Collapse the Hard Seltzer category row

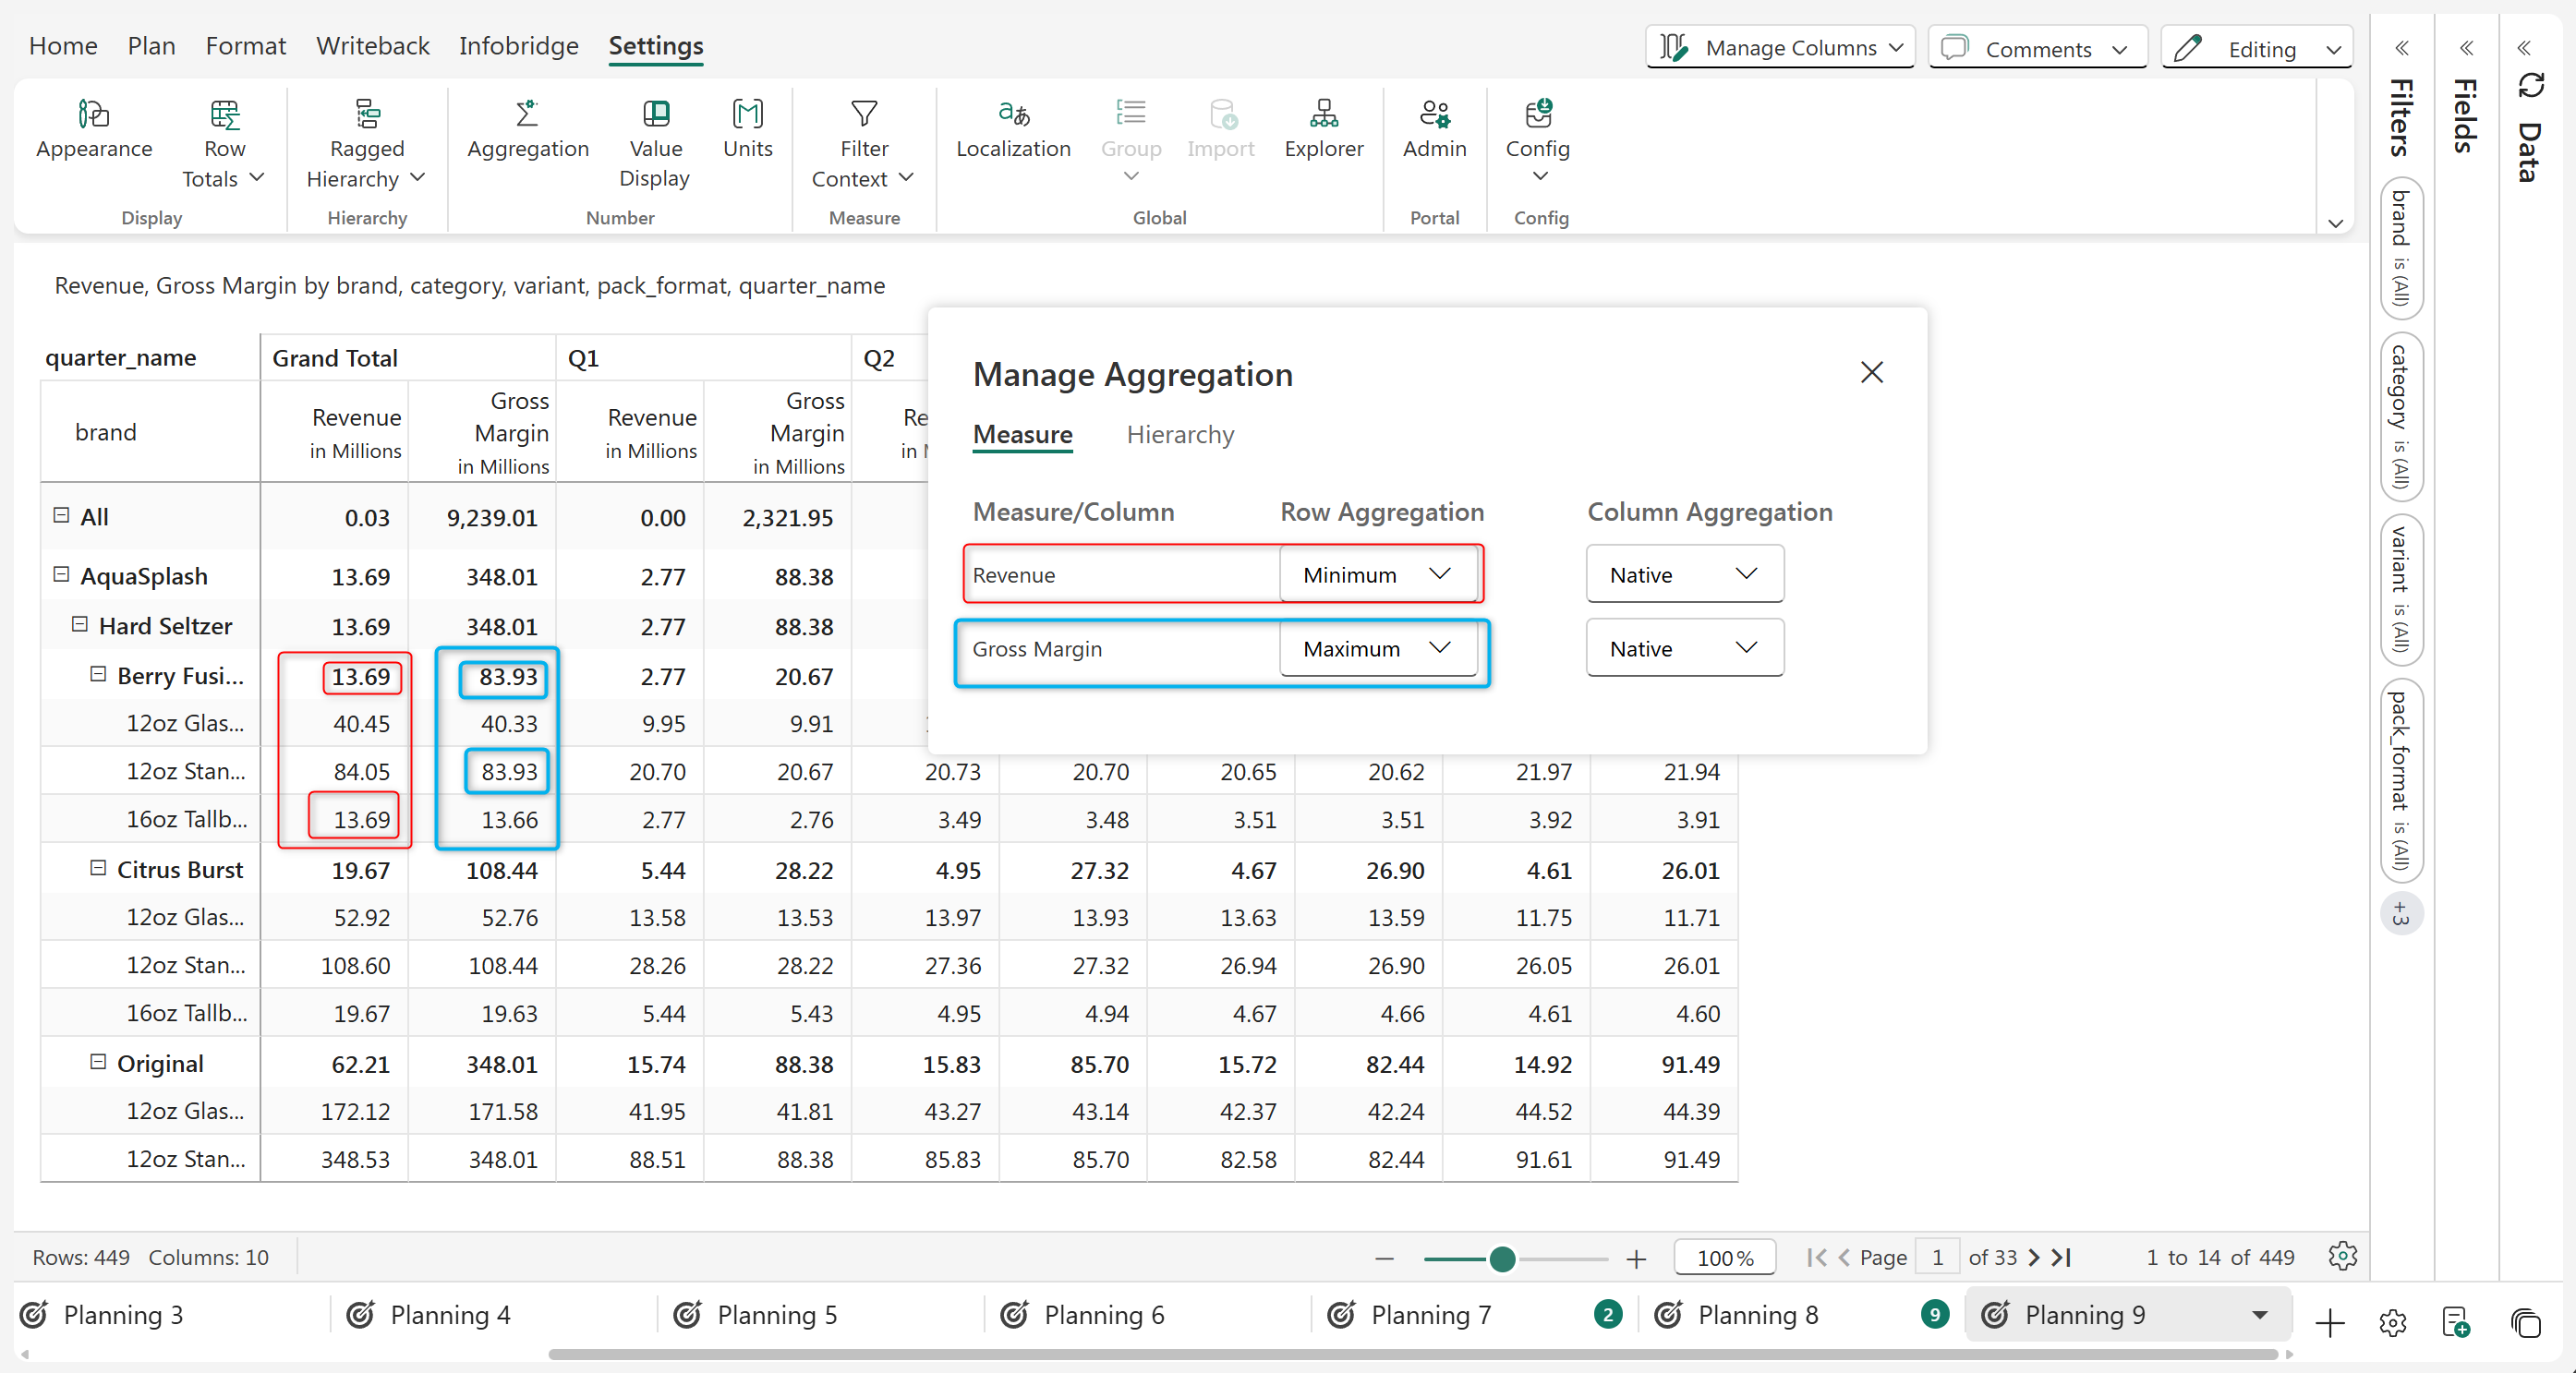[80, 625]
